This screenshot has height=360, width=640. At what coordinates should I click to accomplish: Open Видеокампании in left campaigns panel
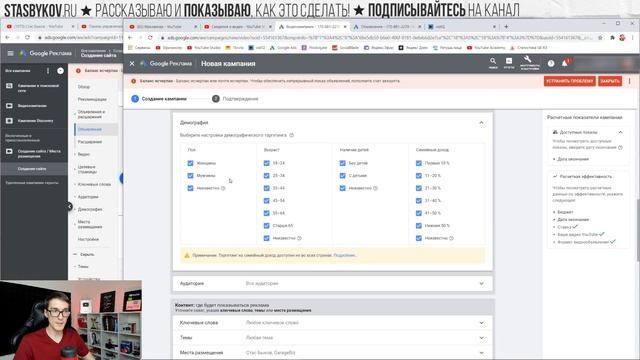[32, 106]
